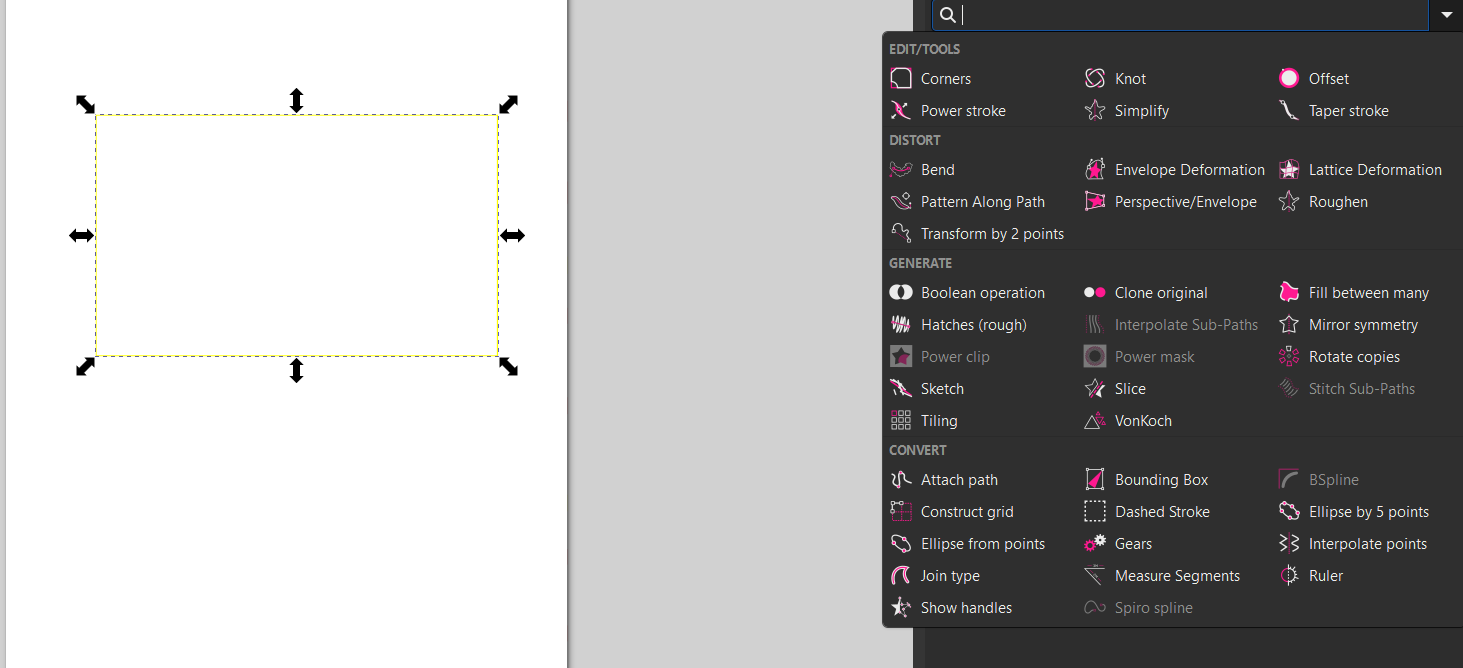Image resolution: width=1463 pixels, height=668 pixels.
Task: Click the disabled Spiro spline entry
Action: [1139, 608]
